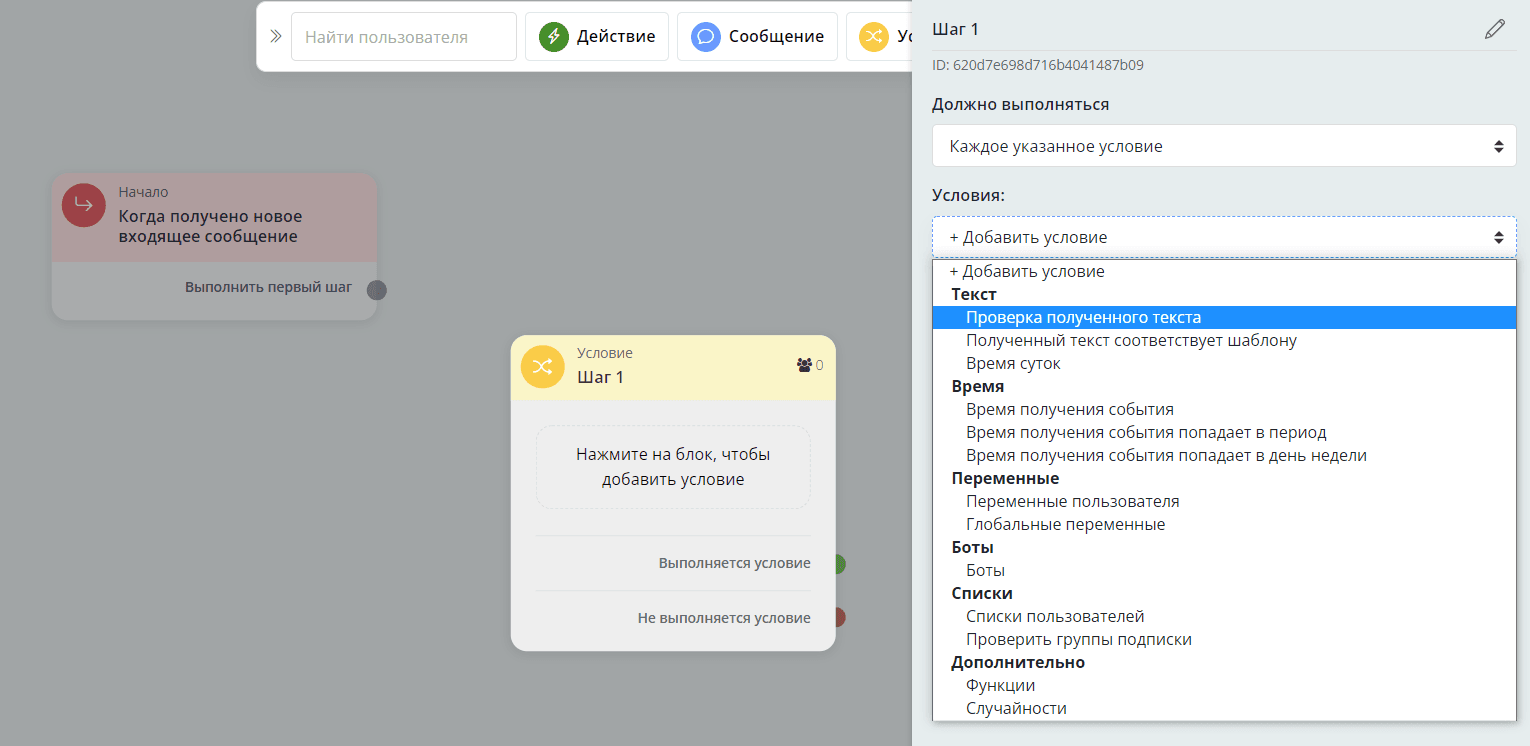Click the pencil edit icon beside Шаг 1
The width and height of the screenshot is (1530, 746).
point(1494,29)
